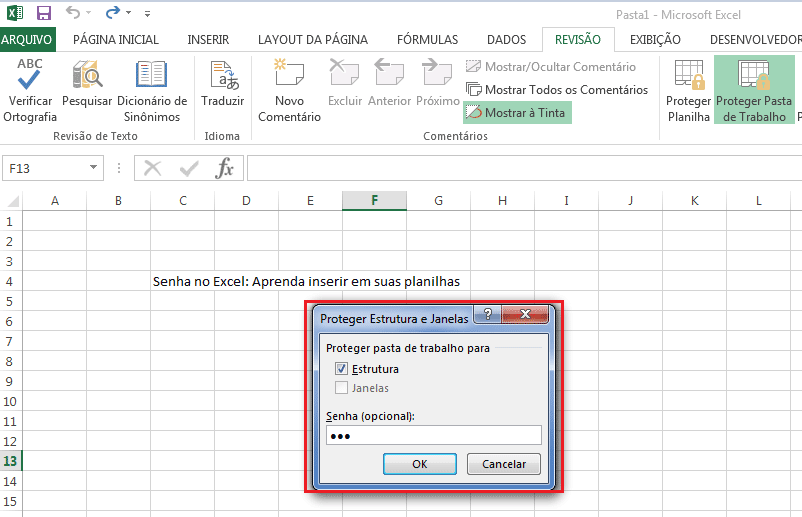Image resolution: width=802 pixels, height=517 pixels.
Task: Open the Pesquisar research tool
Action: (87, 76)
